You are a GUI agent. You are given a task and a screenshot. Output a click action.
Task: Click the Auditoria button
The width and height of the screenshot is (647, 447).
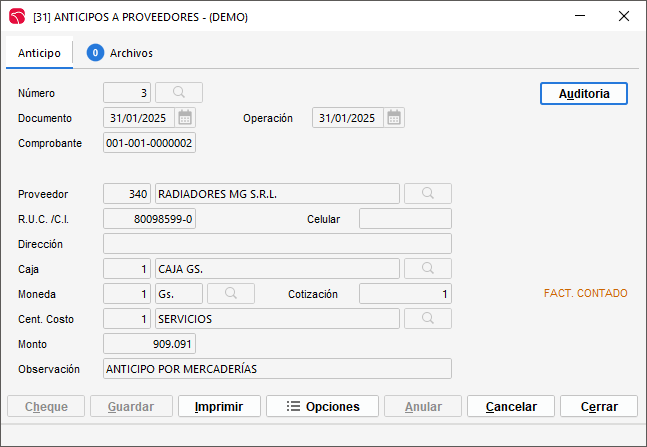click(584, 93)
